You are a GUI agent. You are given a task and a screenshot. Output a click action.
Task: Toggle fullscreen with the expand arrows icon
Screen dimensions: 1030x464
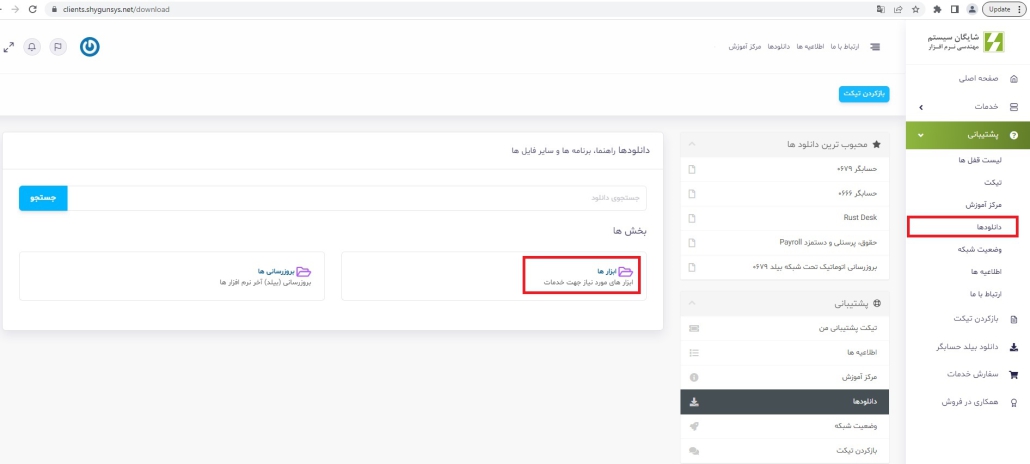tap(9, 47)
